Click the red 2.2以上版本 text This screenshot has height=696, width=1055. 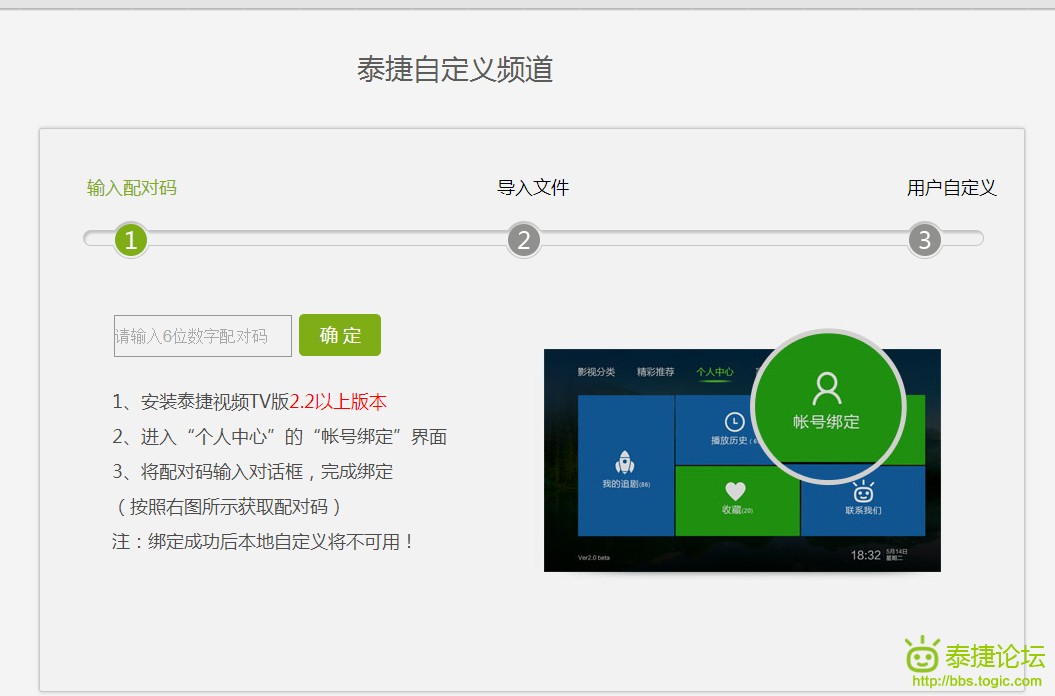click(x=338, y=402)
